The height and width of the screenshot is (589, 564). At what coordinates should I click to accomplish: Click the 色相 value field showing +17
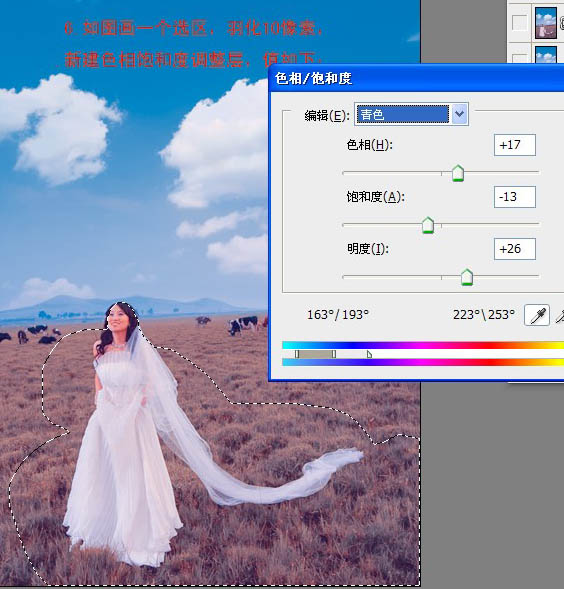point(515,145)
